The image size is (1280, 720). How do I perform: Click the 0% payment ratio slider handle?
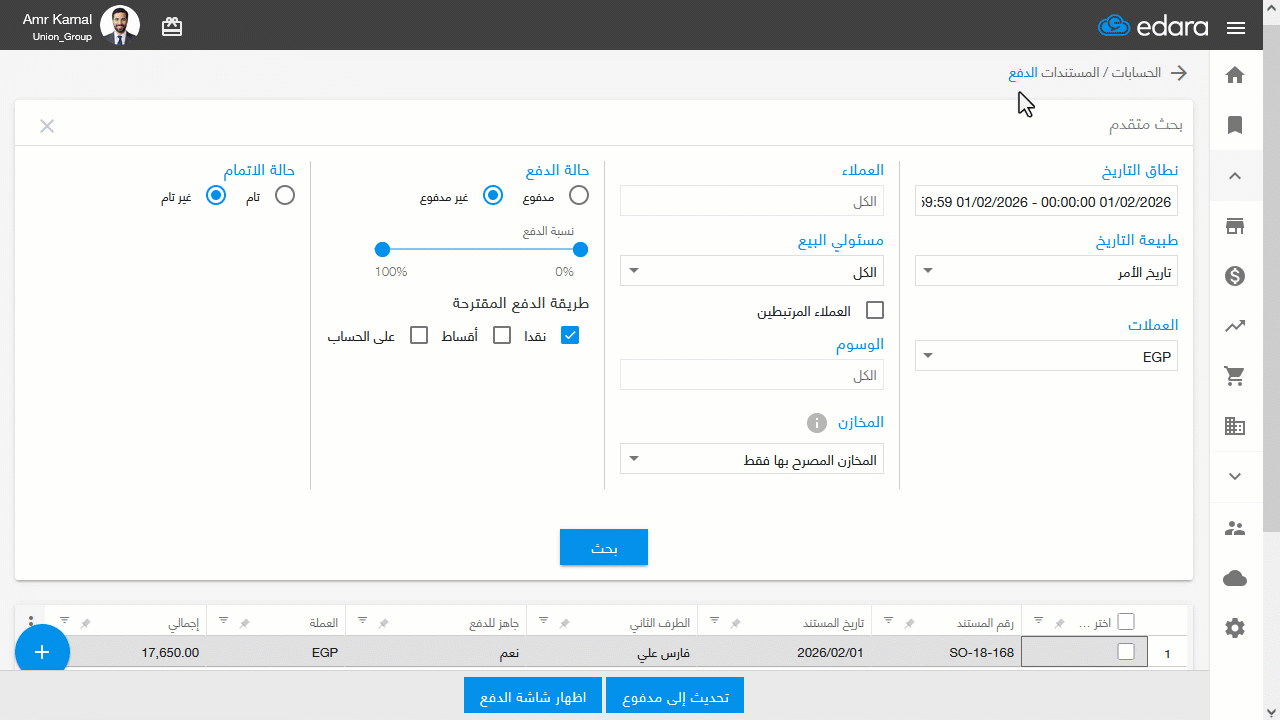(x=580, y=250)
